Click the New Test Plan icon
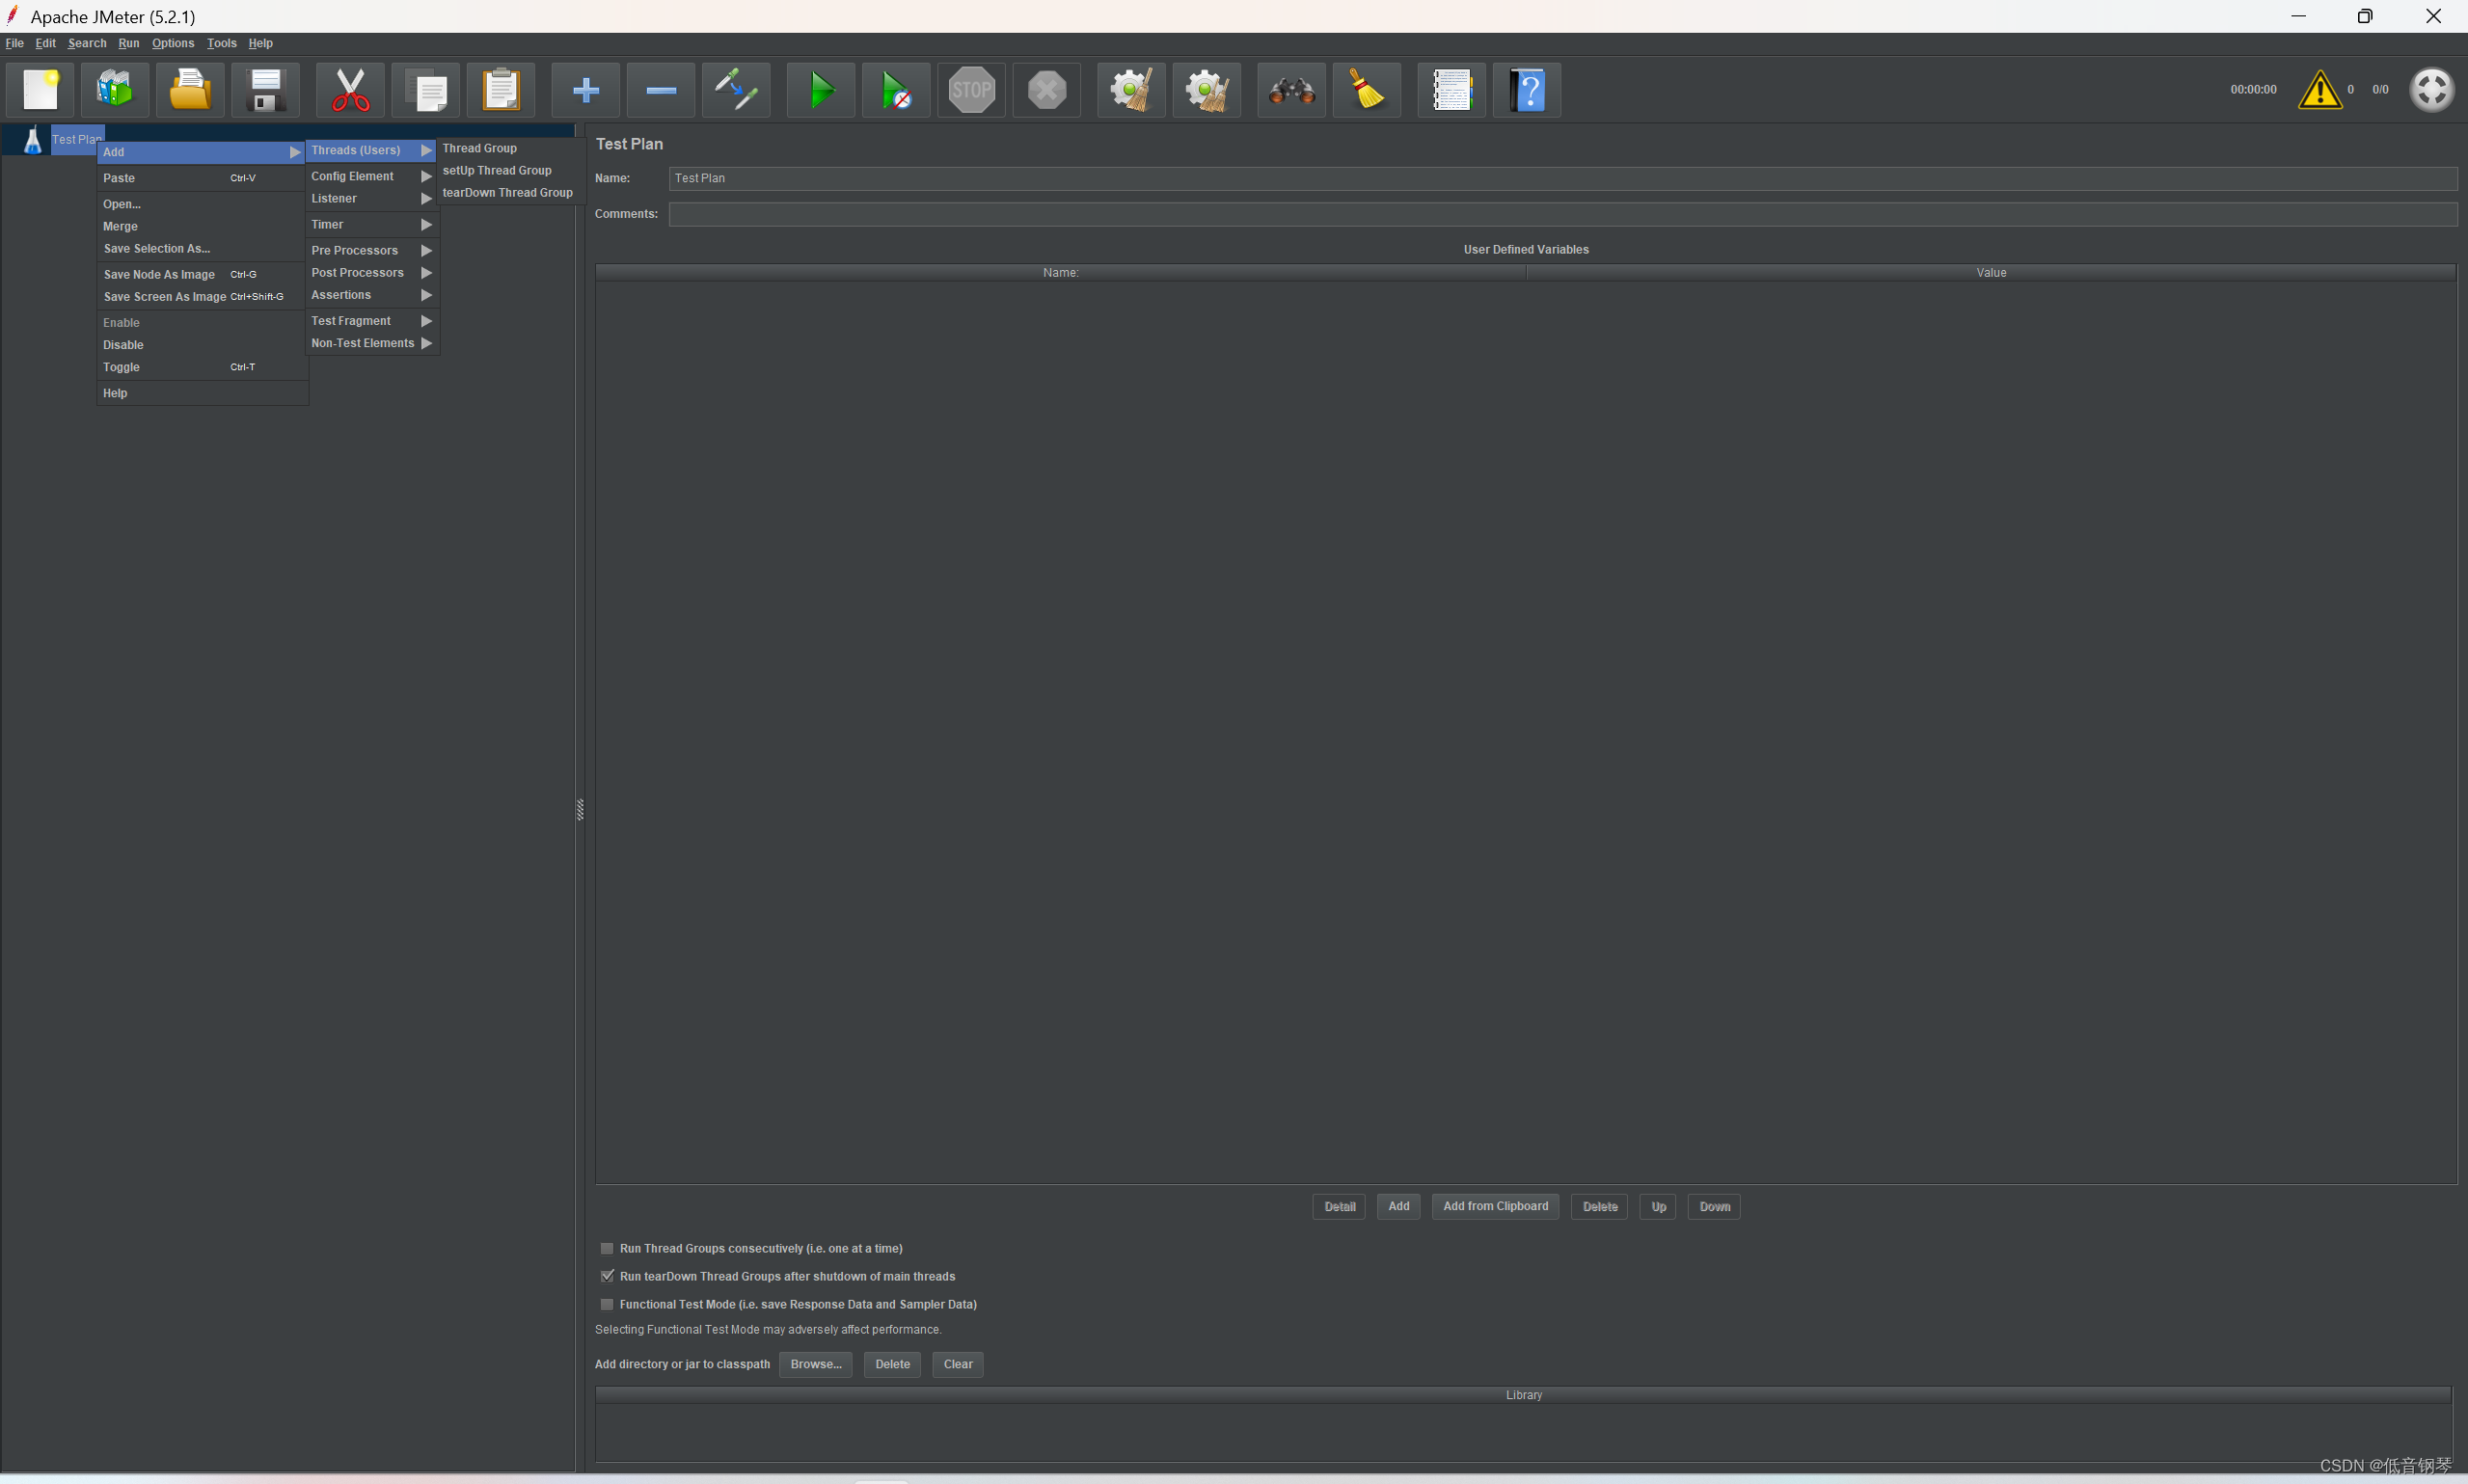The width and height of the screenshot is (2468, 1484). click(39, 90)
